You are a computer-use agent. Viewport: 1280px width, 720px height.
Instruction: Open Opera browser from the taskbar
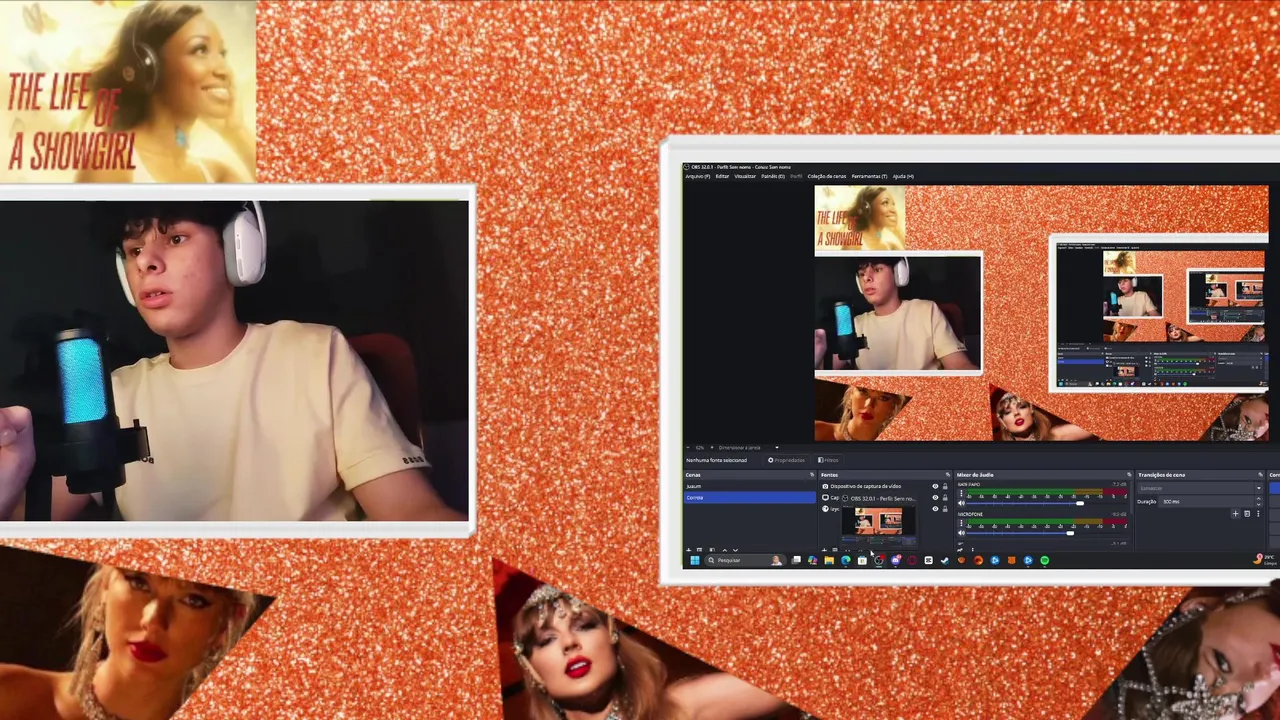(x=912, y=560)
